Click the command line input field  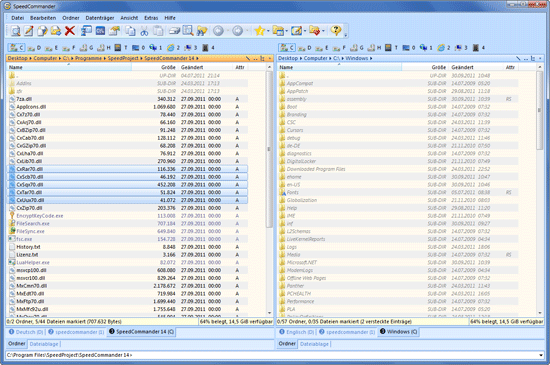271,355
